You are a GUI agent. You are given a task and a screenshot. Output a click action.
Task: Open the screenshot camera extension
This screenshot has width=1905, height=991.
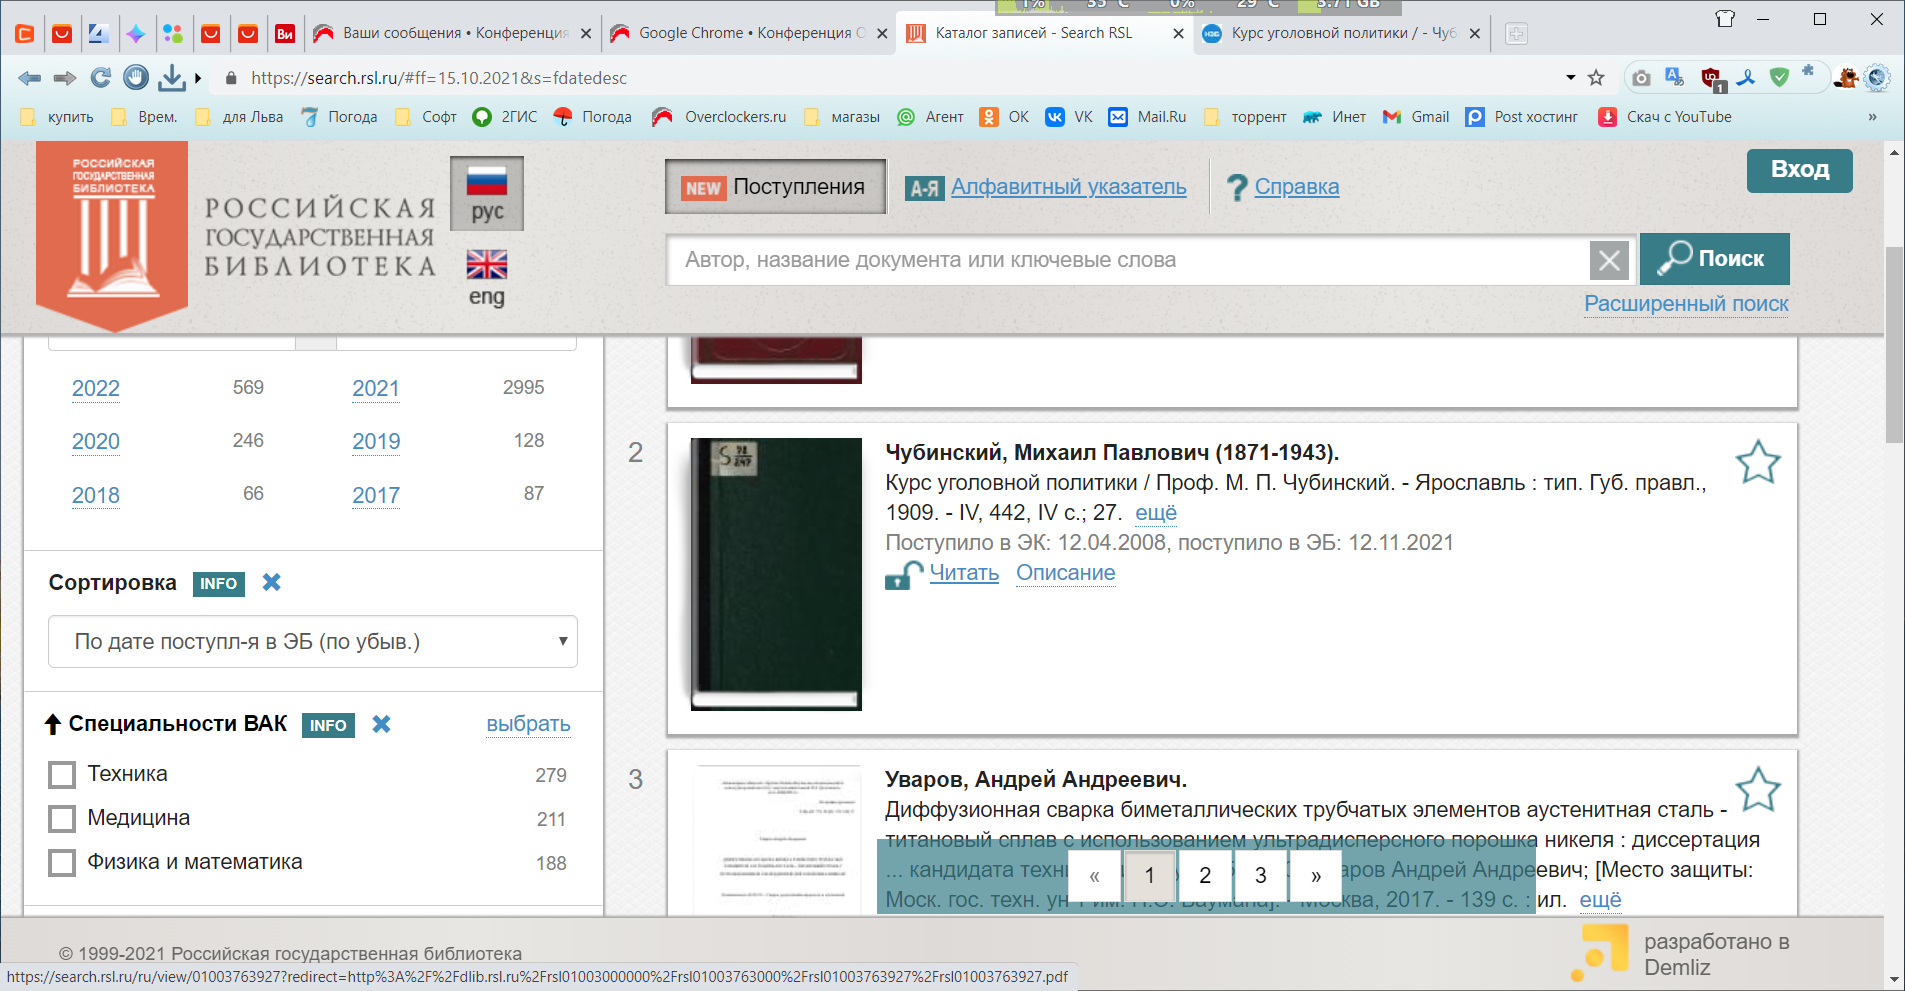point(1641,78)
